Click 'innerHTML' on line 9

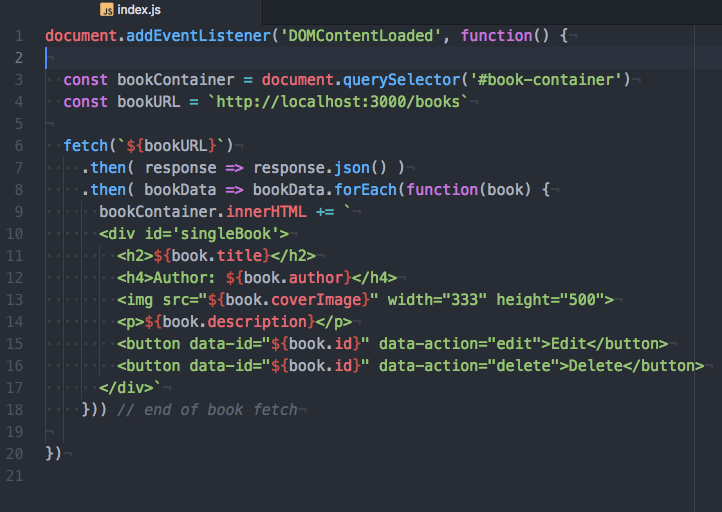pos(266,212)
